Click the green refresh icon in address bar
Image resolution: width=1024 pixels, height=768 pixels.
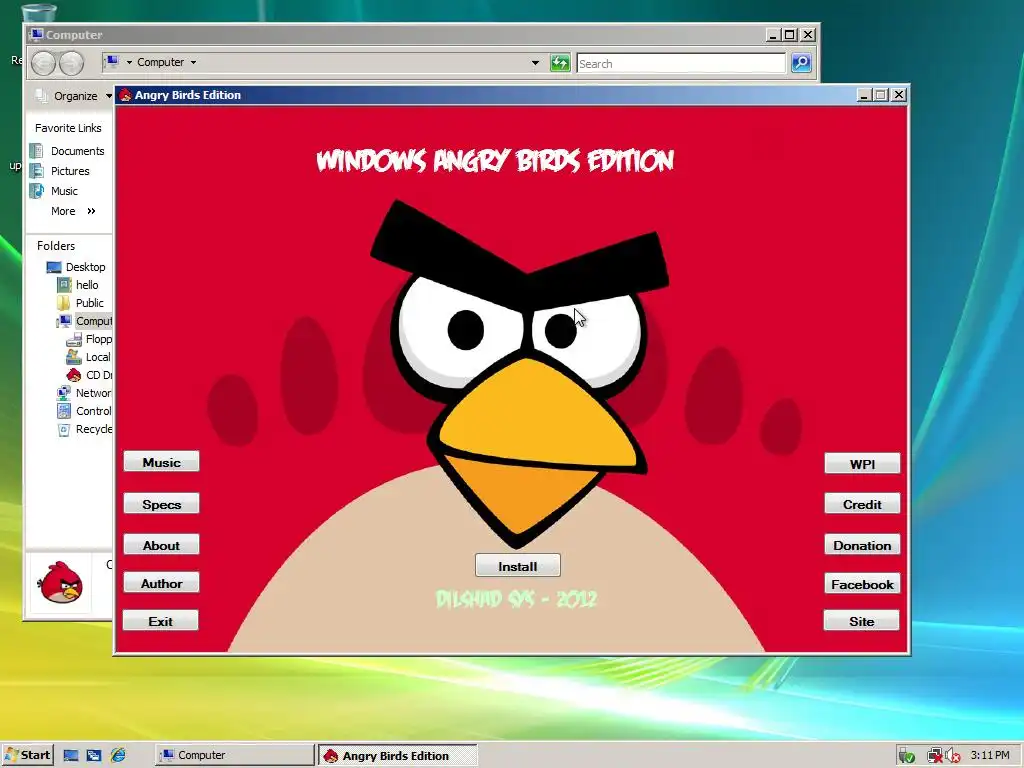coord(560,63)
